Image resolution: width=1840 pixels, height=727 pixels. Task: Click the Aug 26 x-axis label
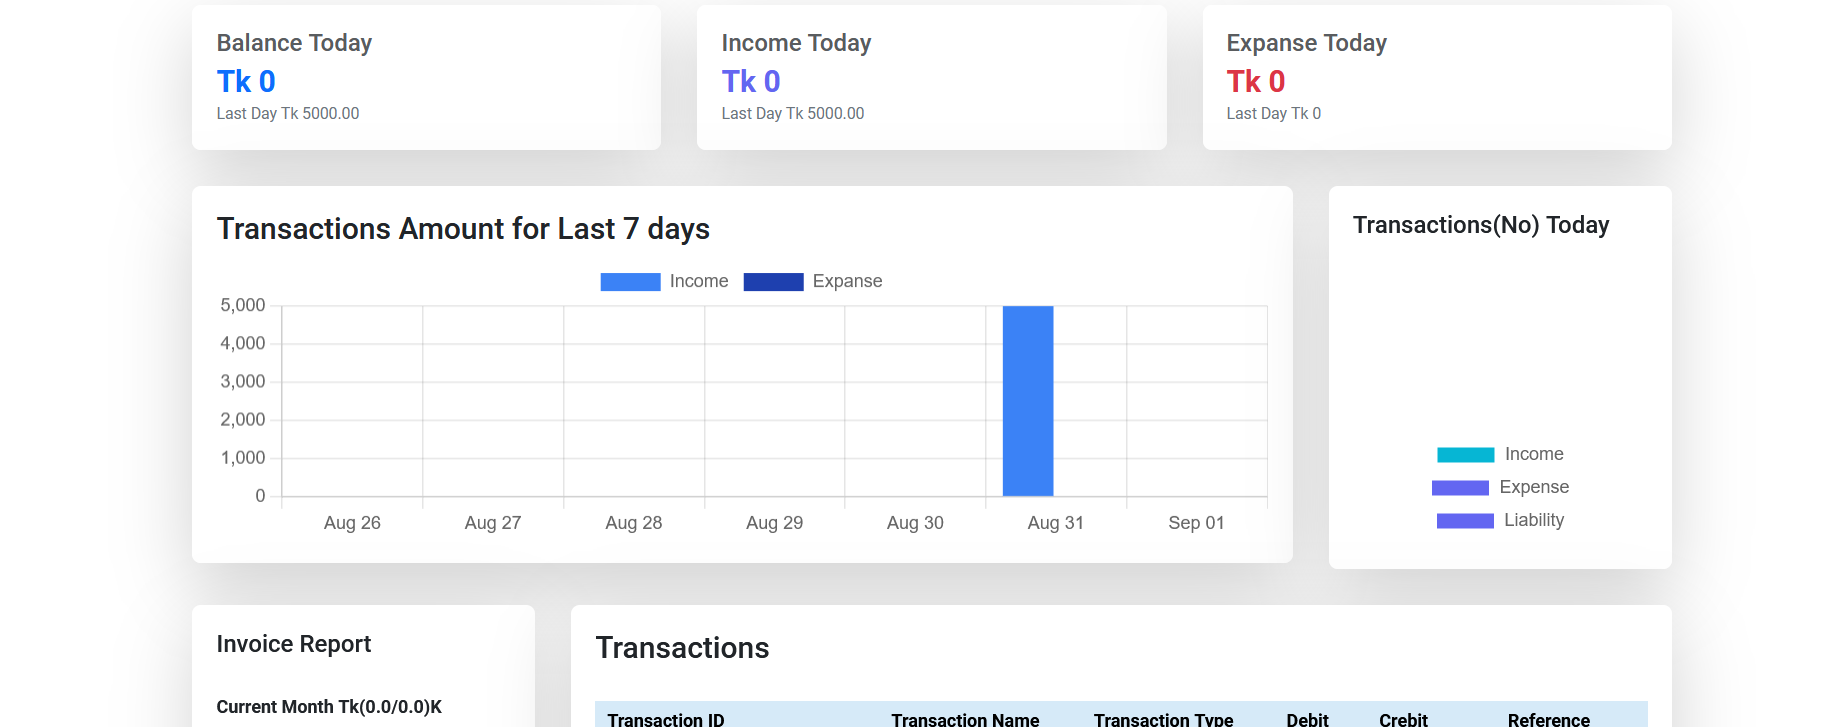click(x=352, y=523)
